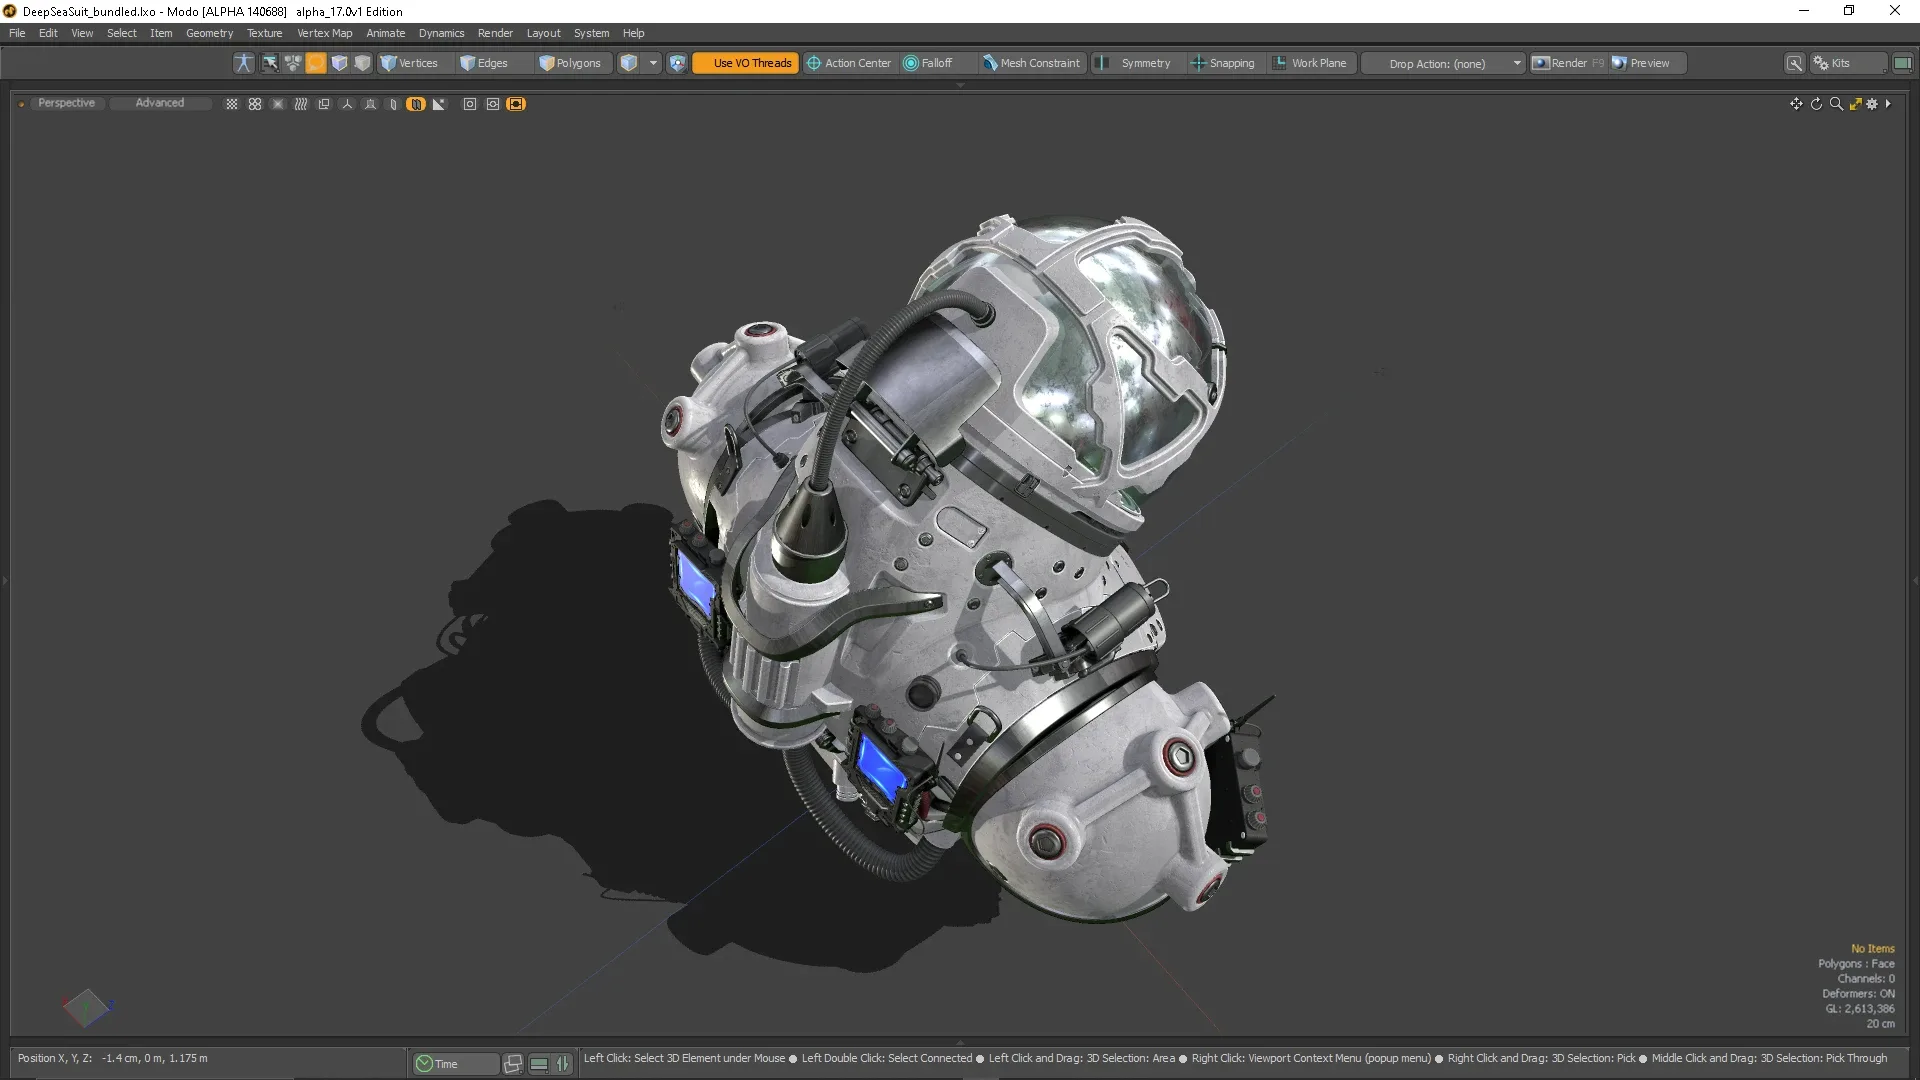Click the Time button in status bar
1920x1080 pixels.
pos(455,1064)
